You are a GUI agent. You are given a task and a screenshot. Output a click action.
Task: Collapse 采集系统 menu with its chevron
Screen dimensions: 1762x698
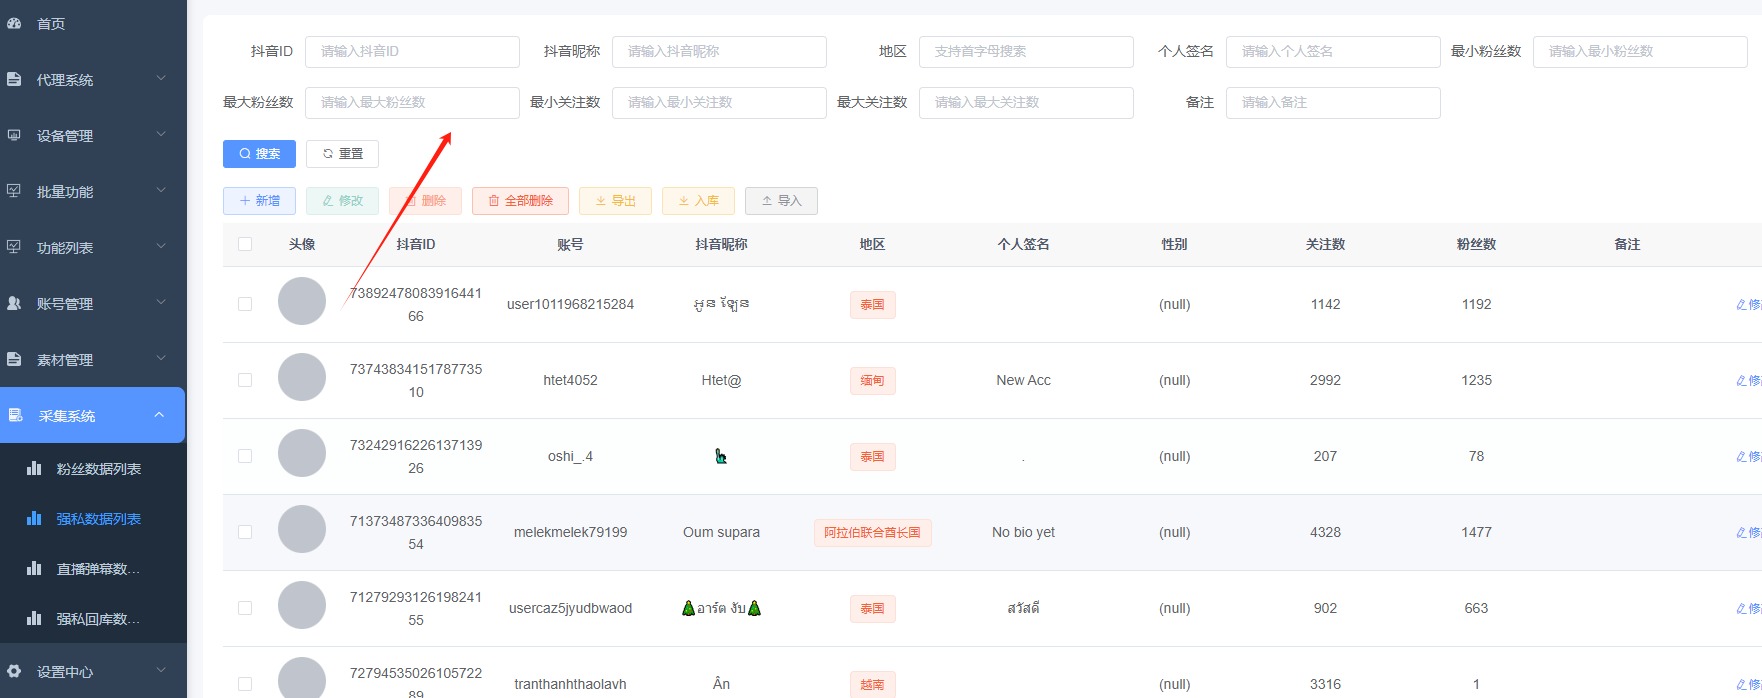click(x=159, y=414)
